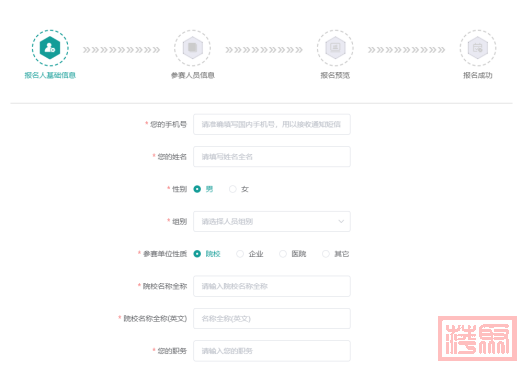Select the 男 gender radio button
Viewport: 523px width, 366px height.
coord(197,189)
